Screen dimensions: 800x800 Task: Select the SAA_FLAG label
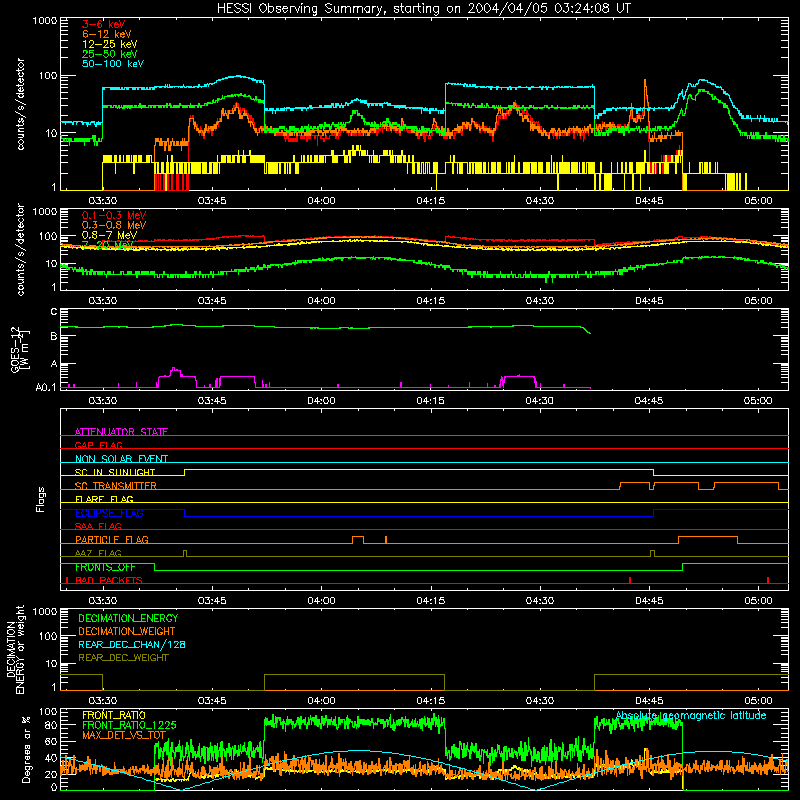click(x=98, y=526)
